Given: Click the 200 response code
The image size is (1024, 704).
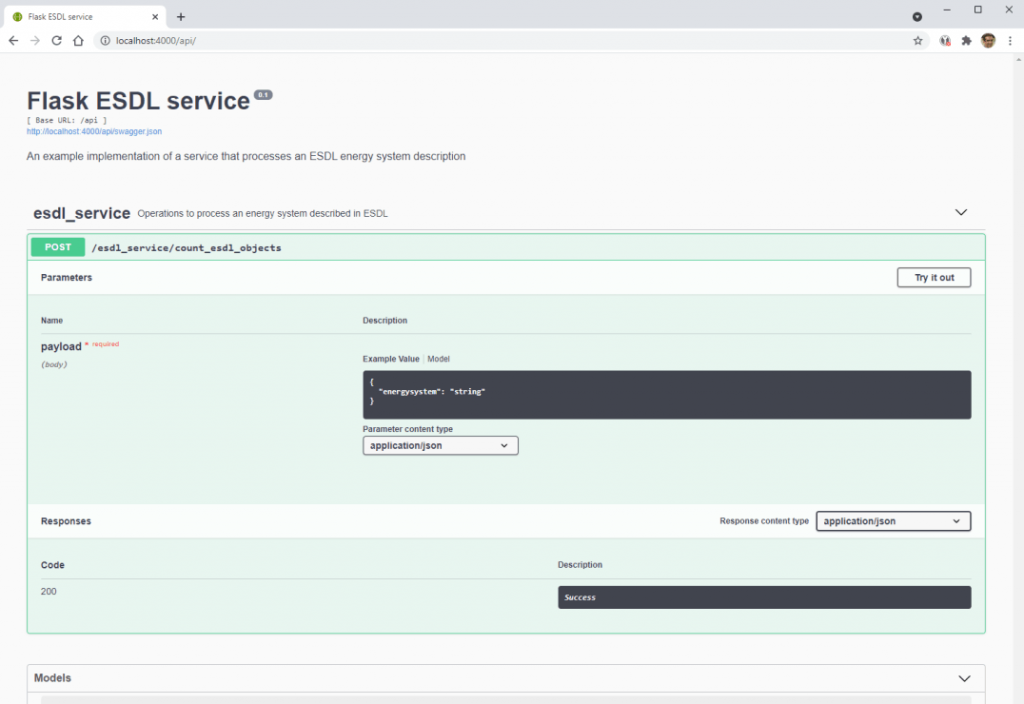Looking at the screenshot, I should click(48, 592).
